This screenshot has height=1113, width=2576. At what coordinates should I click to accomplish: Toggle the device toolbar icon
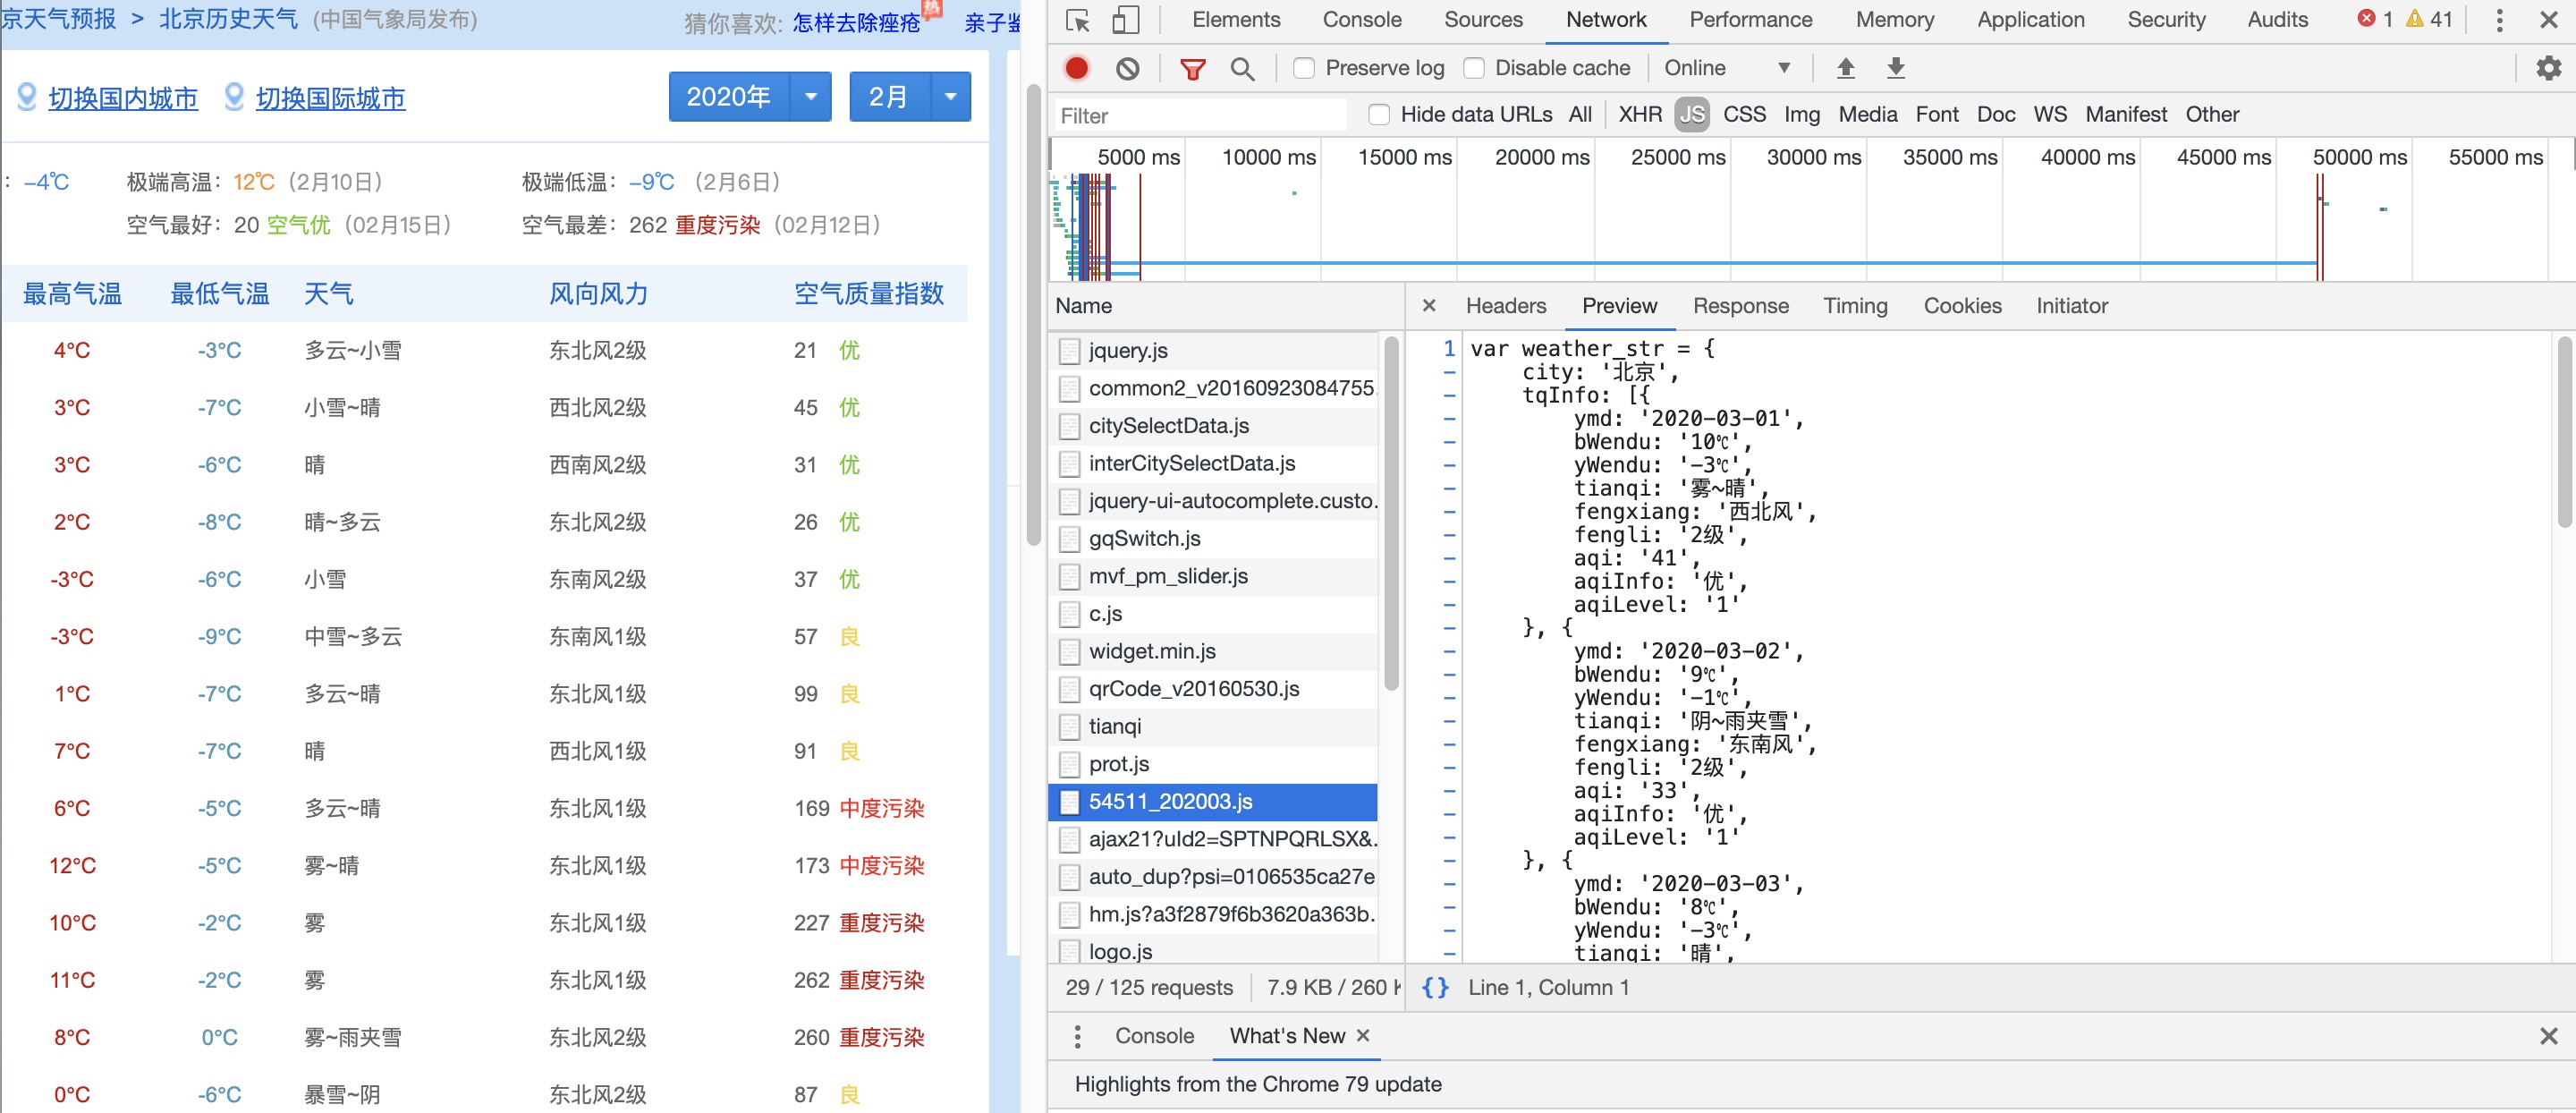[x=1126, y=20]
